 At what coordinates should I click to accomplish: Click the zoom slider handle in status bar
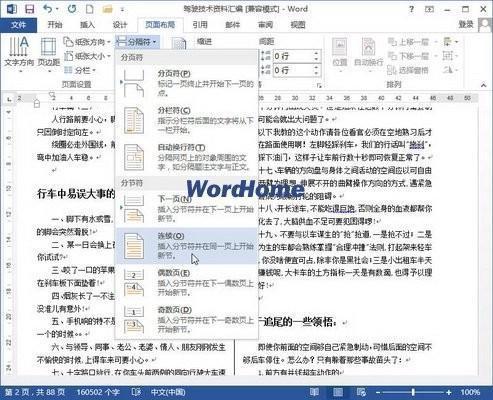click(x=413, y=392)
